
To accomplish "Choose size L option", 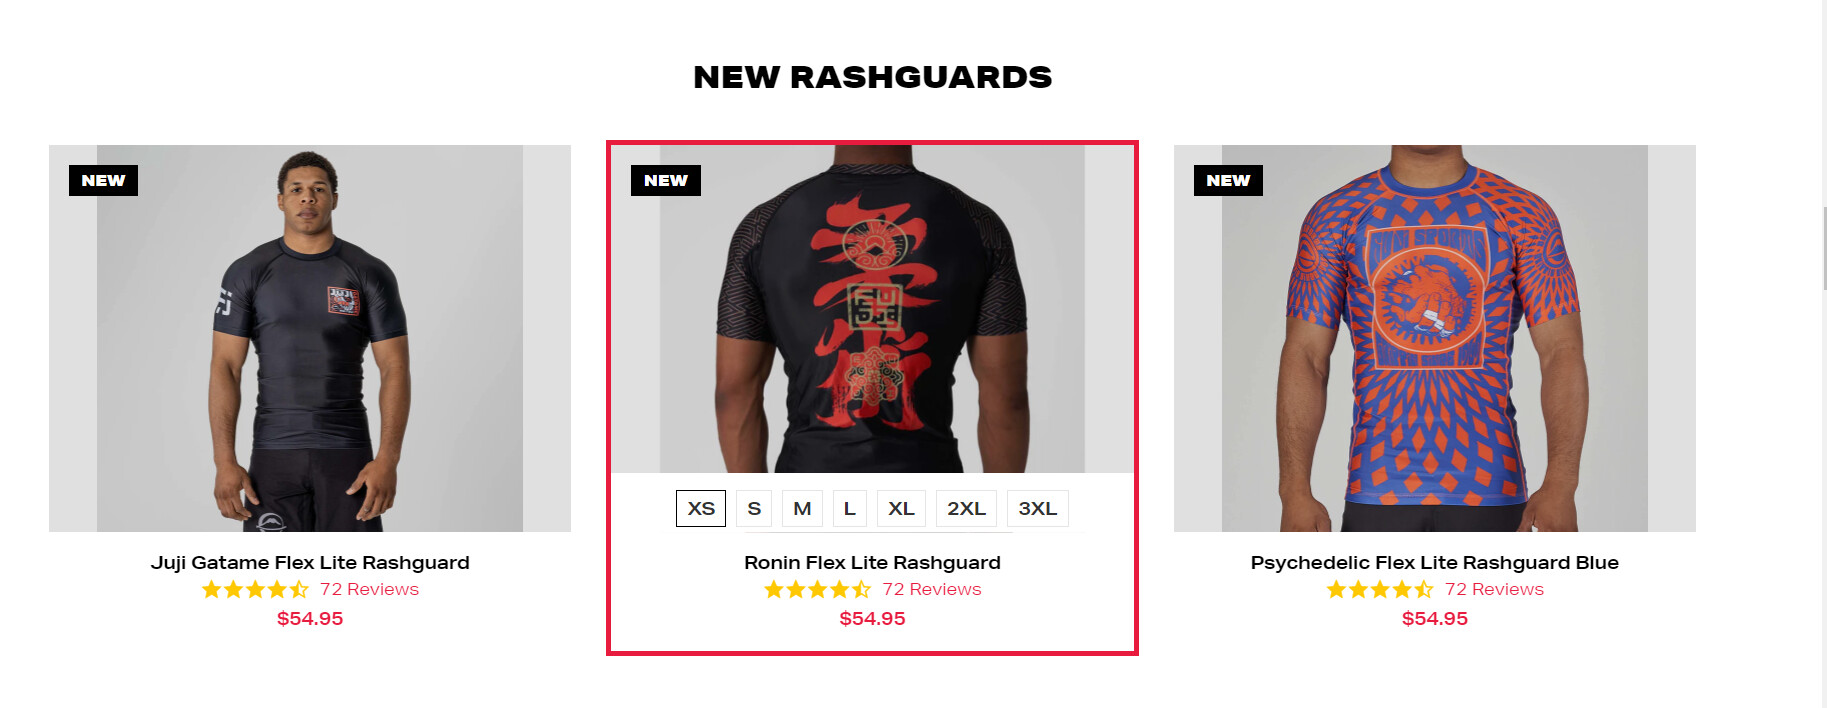I will click(x=849, y=508).
